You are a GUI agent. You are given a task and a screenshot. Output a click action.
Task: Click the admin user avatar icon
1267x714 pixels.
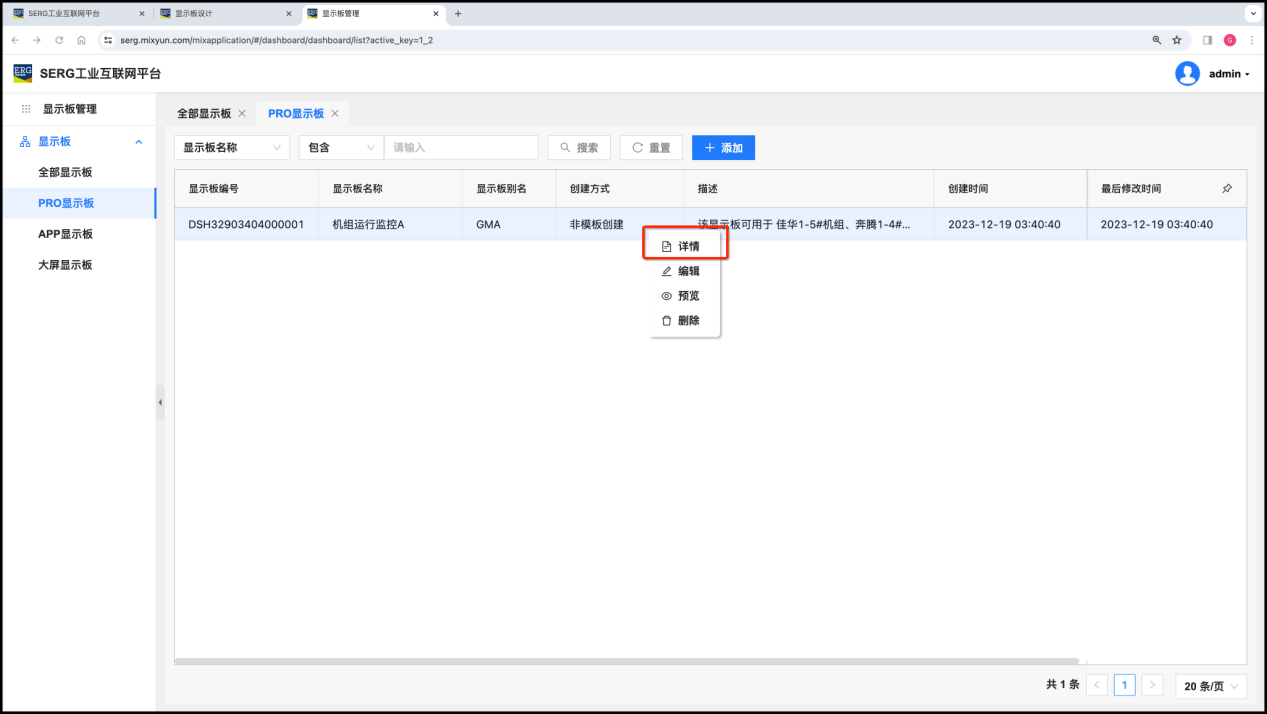click(1187, 74)
